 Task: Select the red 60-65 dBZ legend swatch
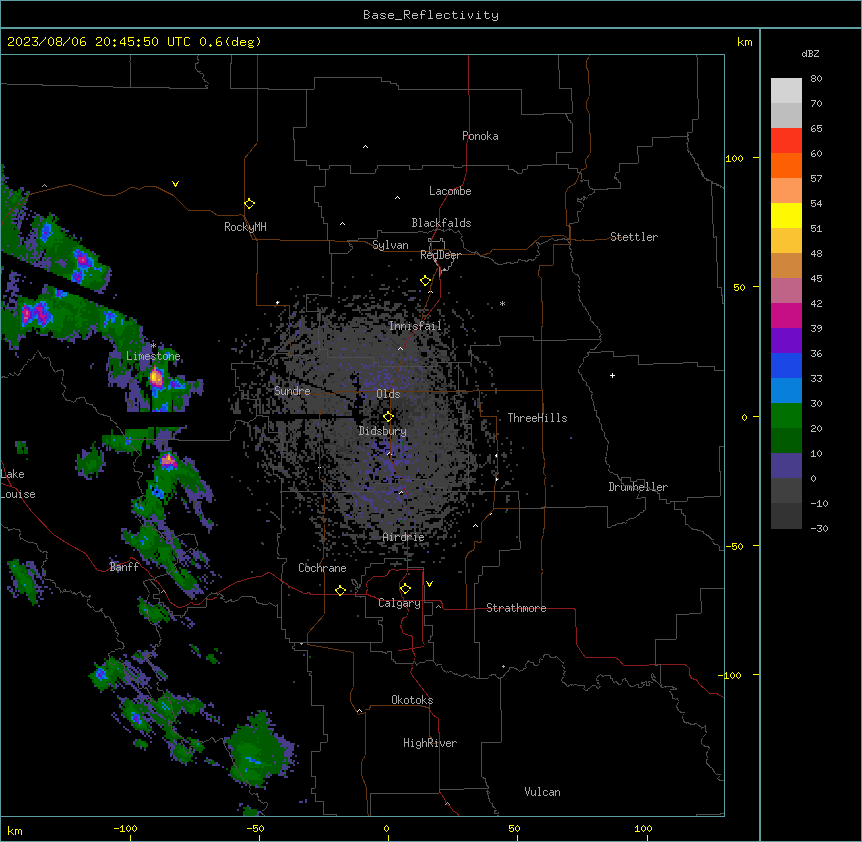click(x=786, y=140)
